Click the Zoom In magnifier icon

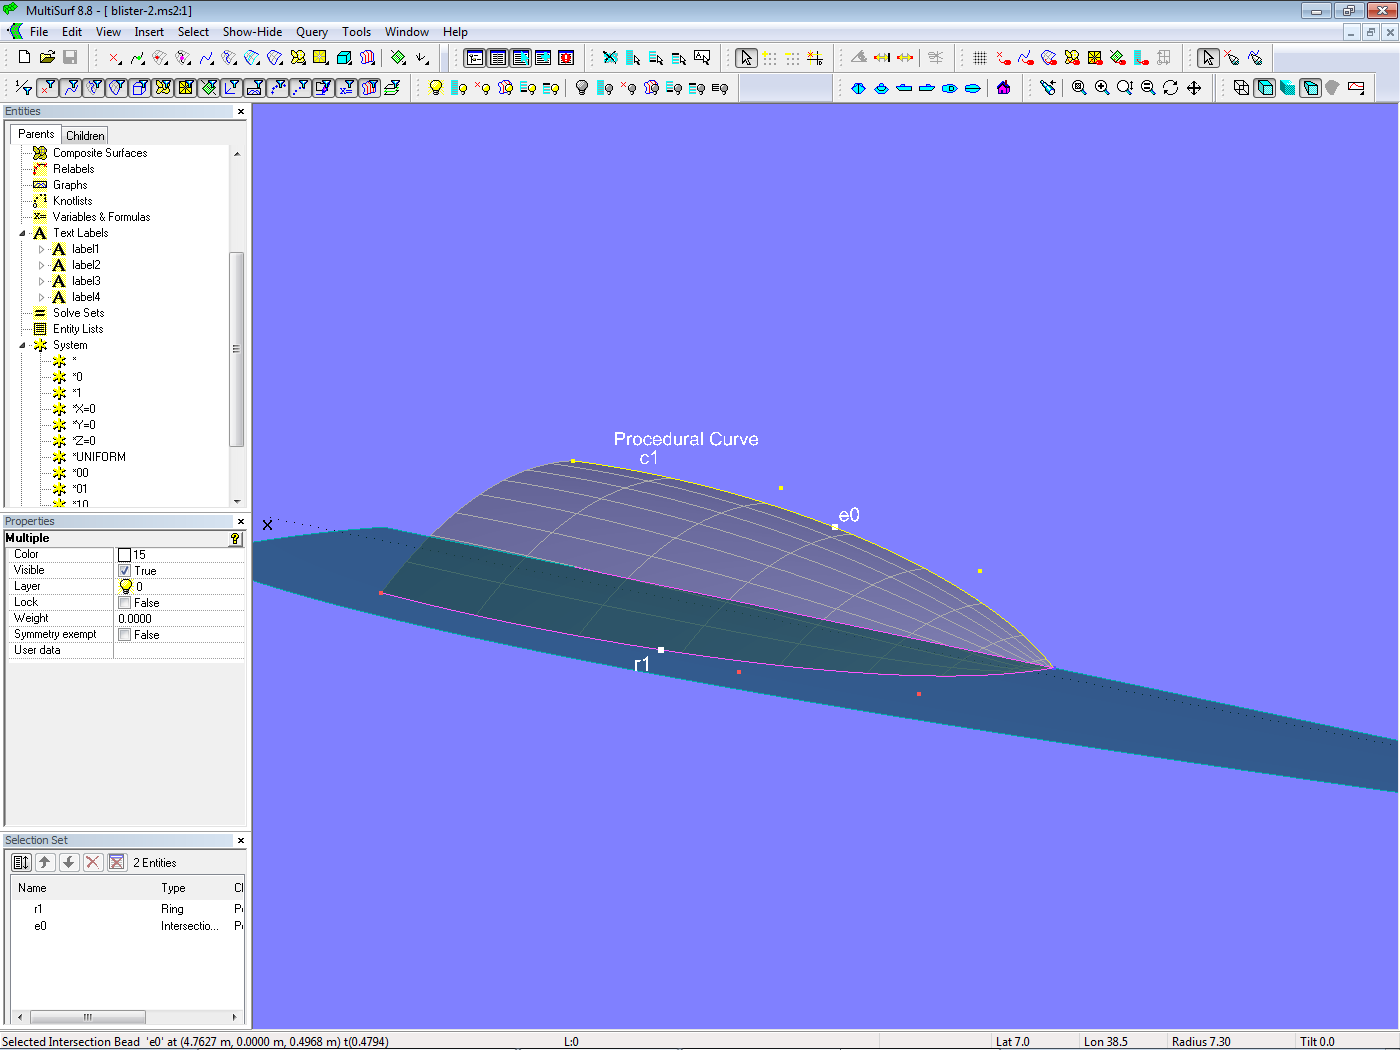click(1102, 88)
